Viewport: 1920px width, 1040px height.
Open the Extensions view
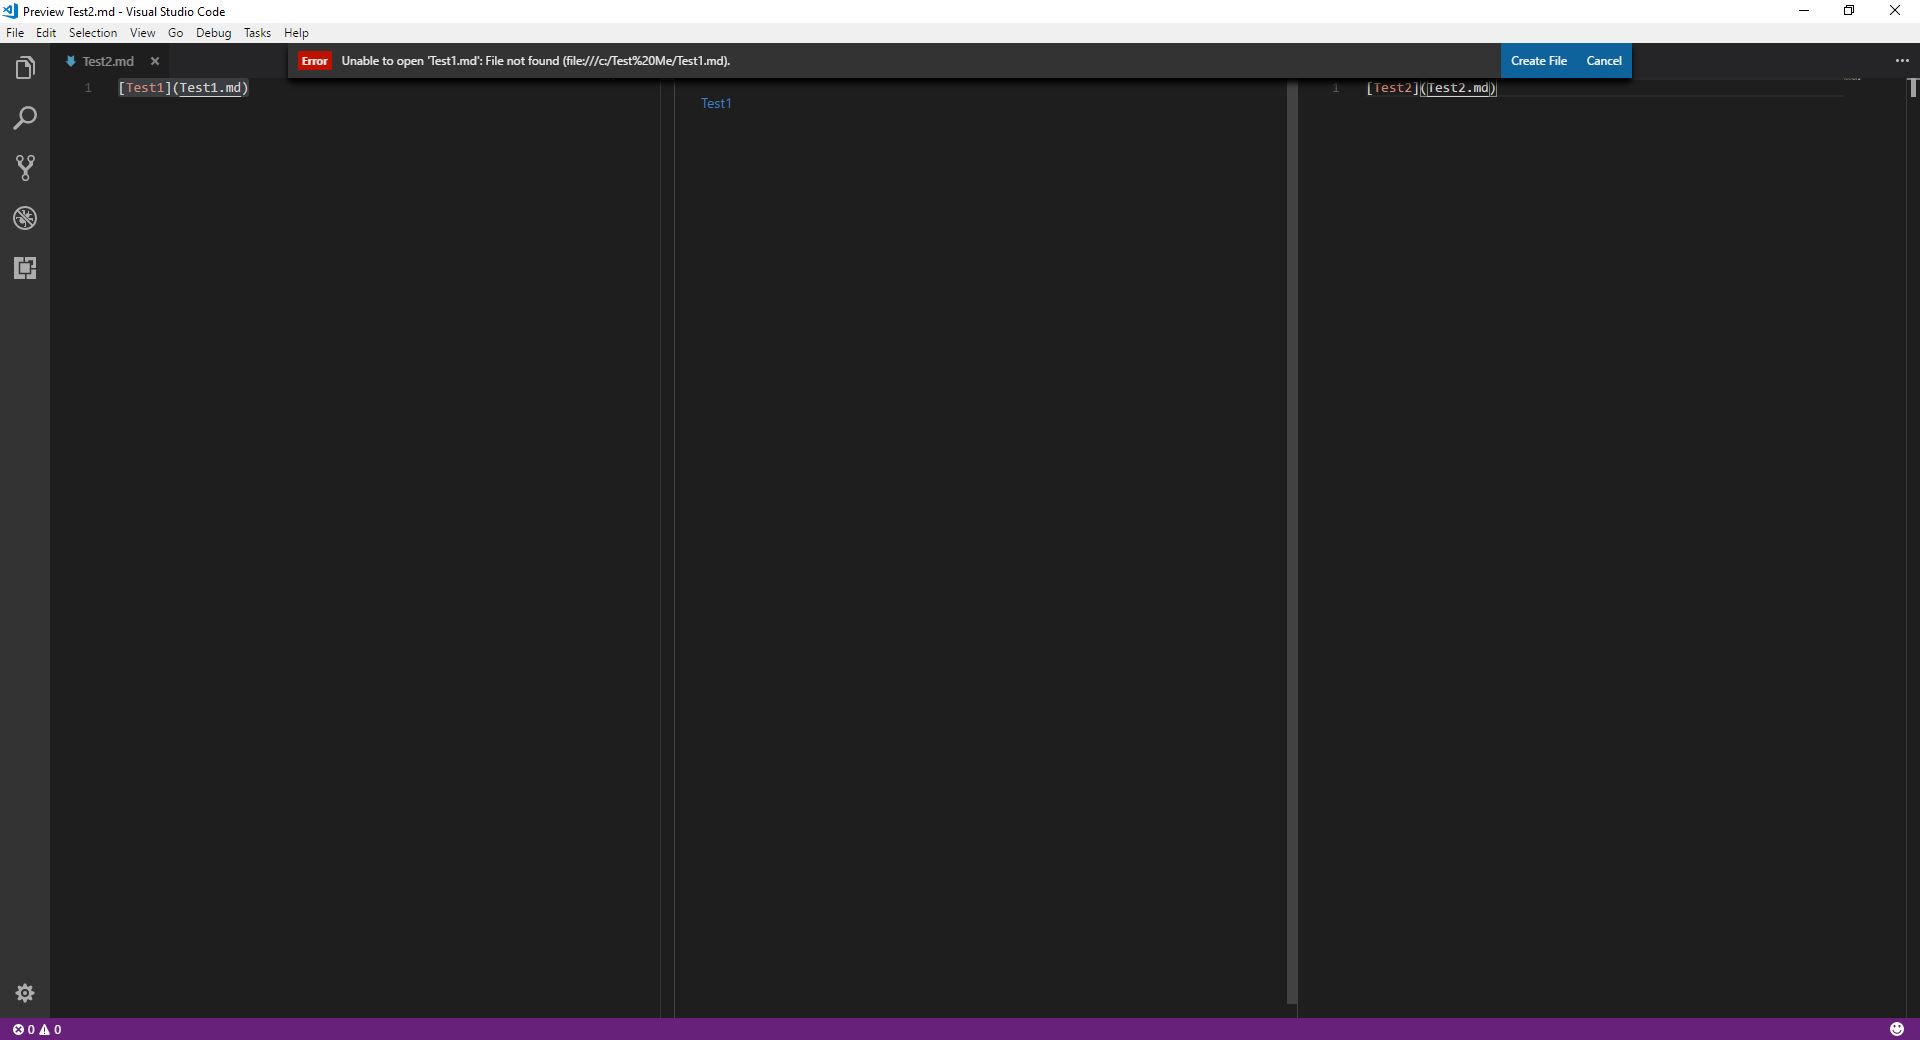[24, 268]
